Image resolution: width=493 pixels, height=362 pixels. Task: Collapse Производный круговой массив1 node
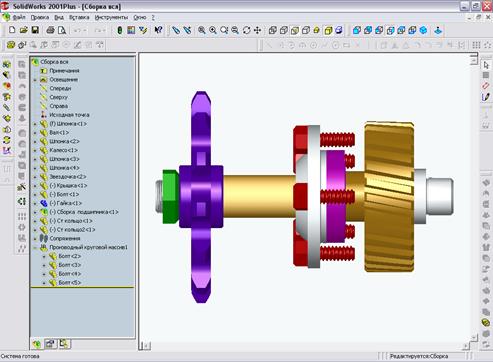point(35,247)
